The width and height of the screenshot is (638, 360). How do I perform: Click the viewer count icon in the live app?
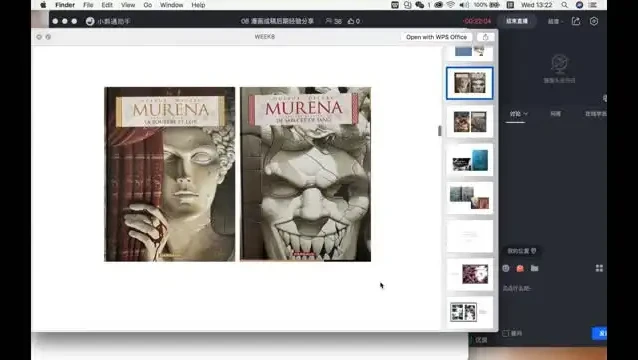click(x=328, y=21)
